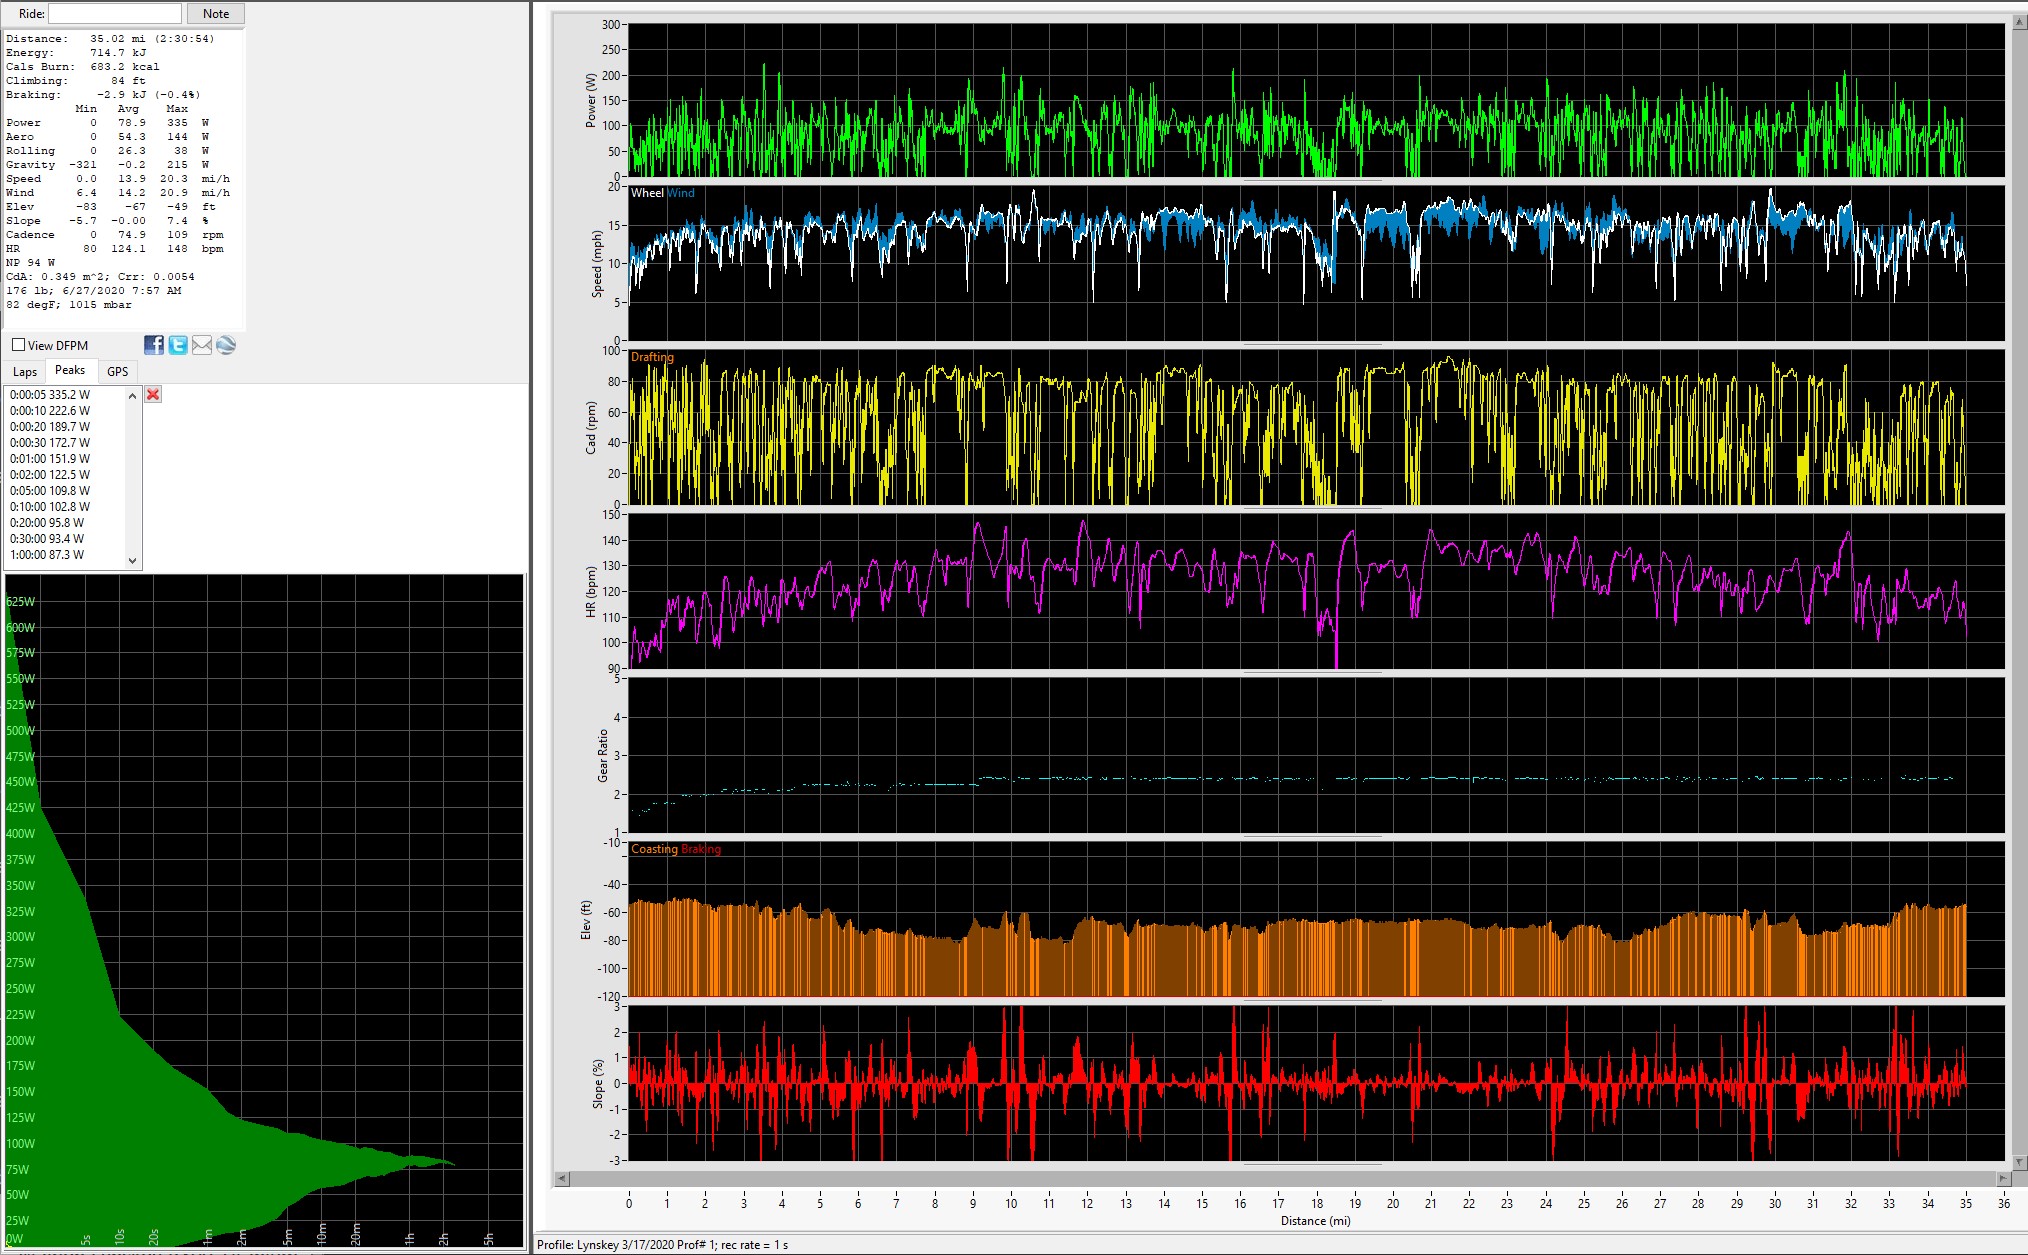
Task: Click the Distance (mi) axis title
Action: pyautogui.click(x=1316, y=1221)
